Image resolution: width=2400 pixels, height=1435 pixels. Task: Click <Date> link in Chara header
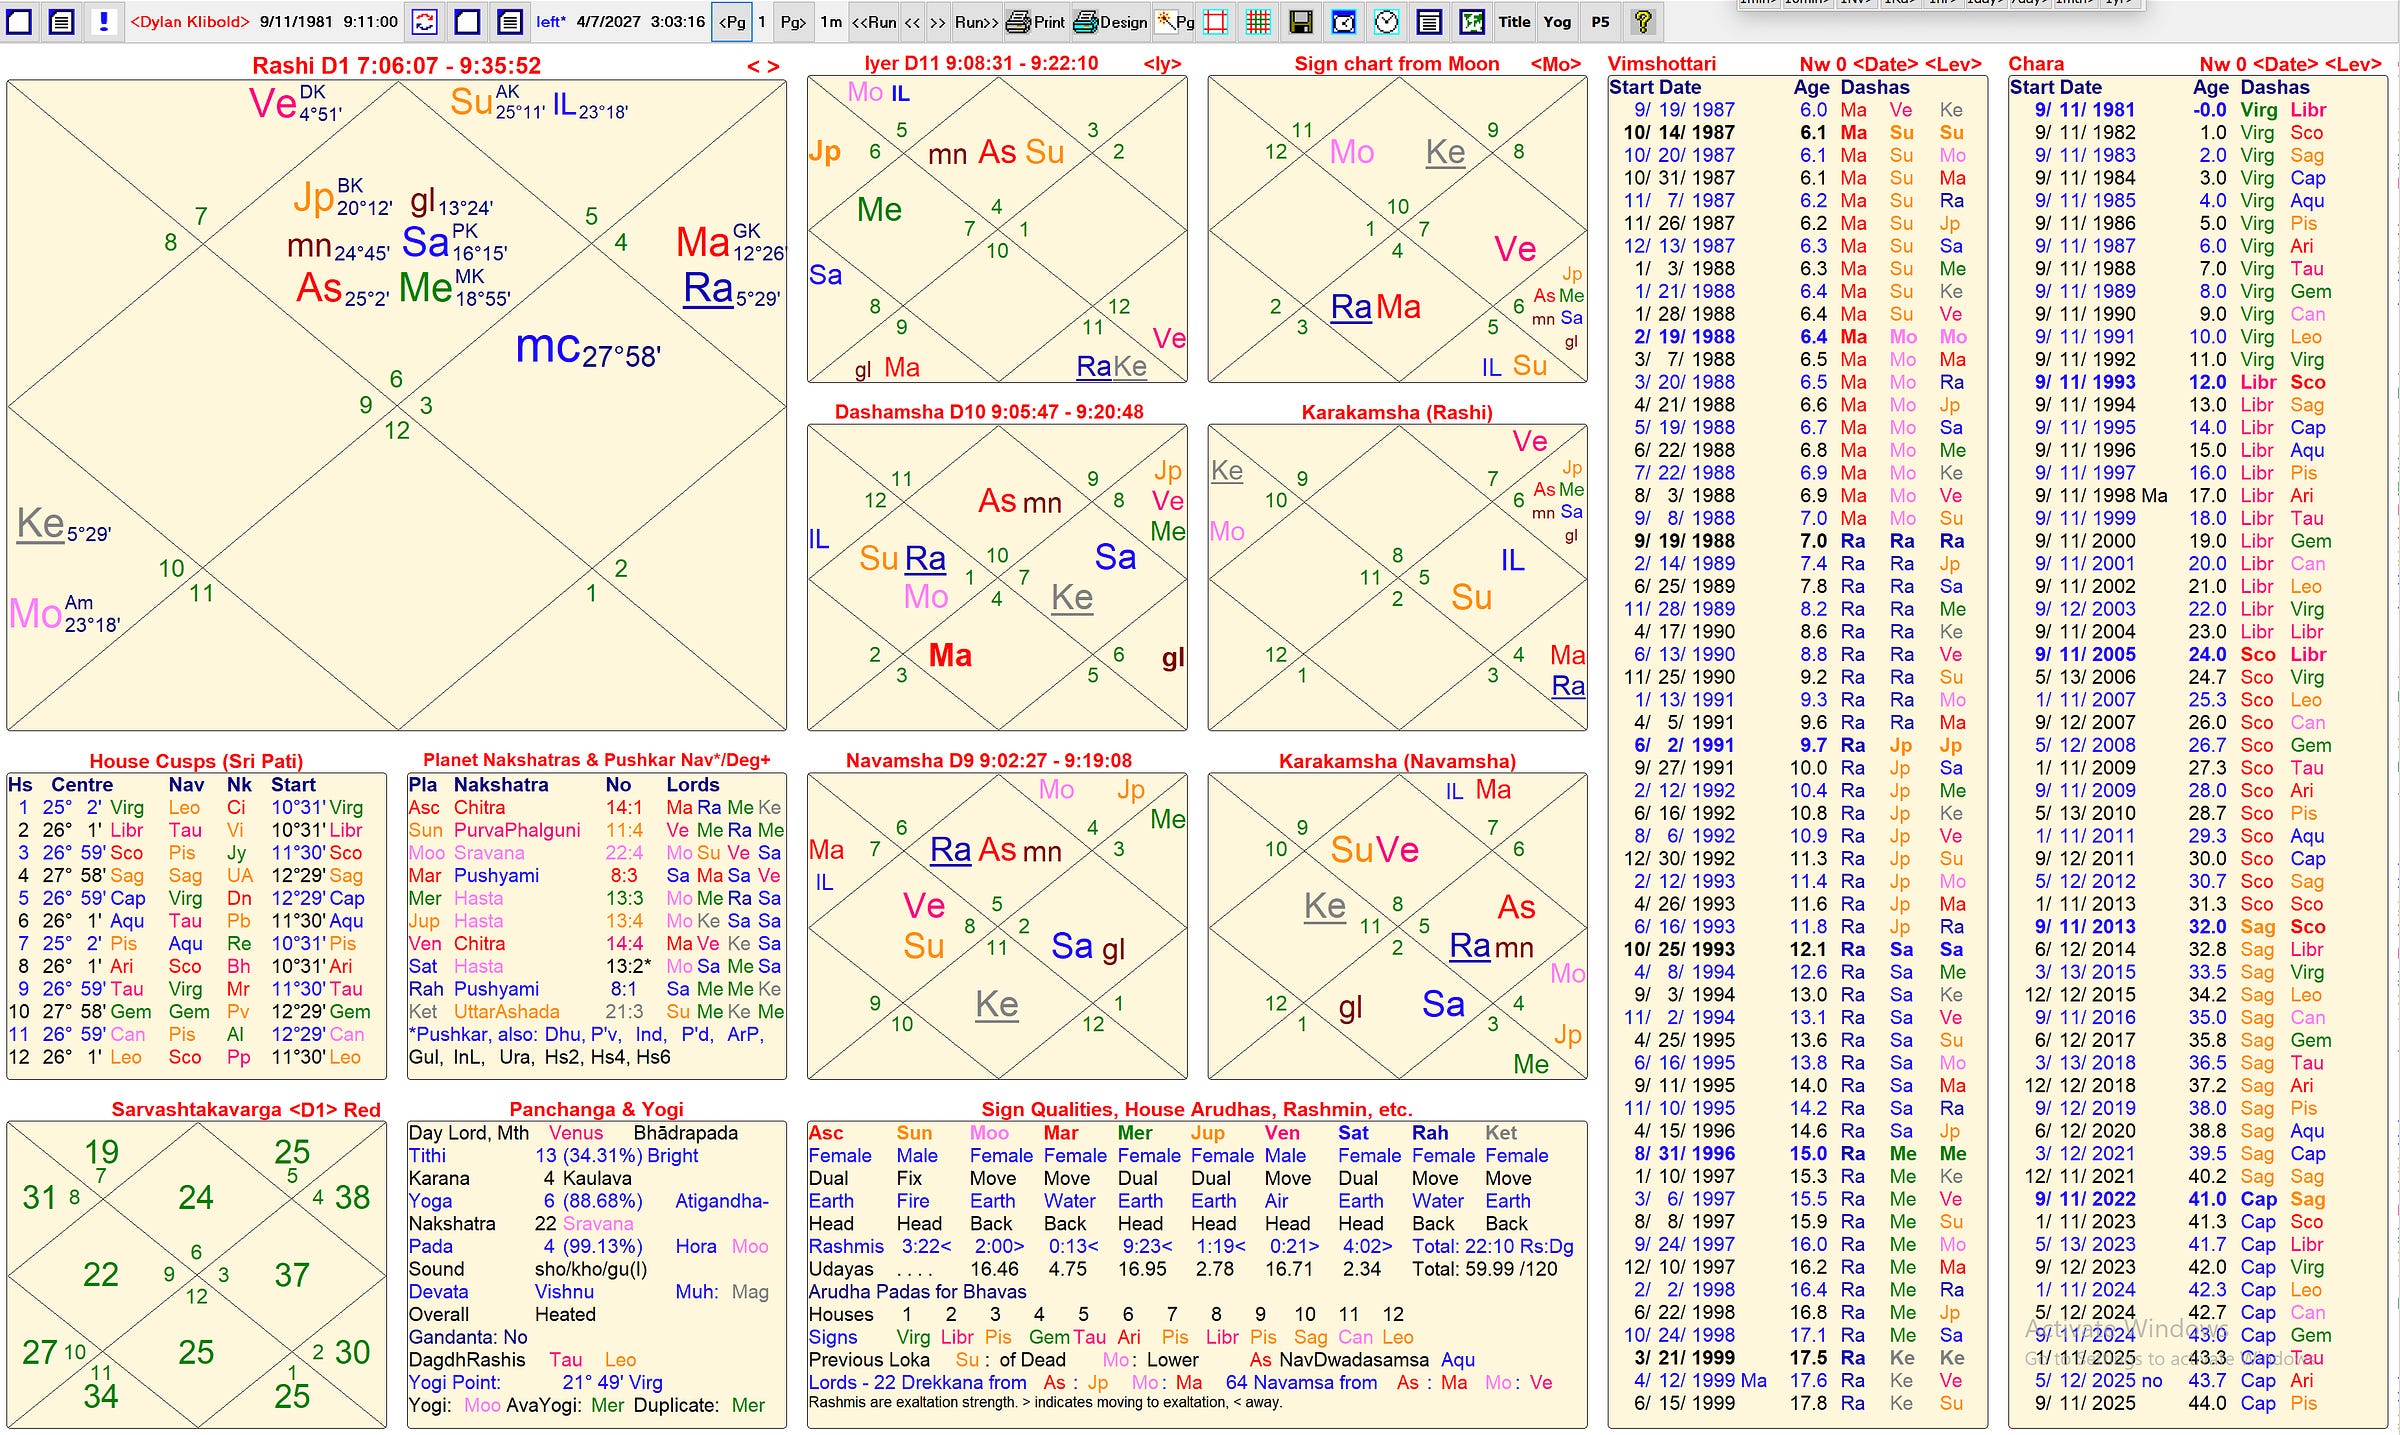pyautogui.click(x=2286, y=64)
